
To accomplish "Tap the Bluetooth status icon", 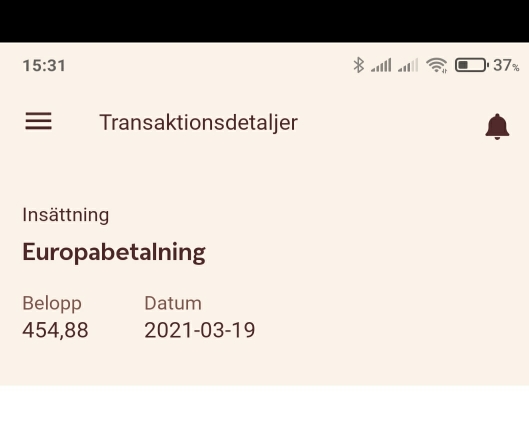I will click(x=359, y=65).
